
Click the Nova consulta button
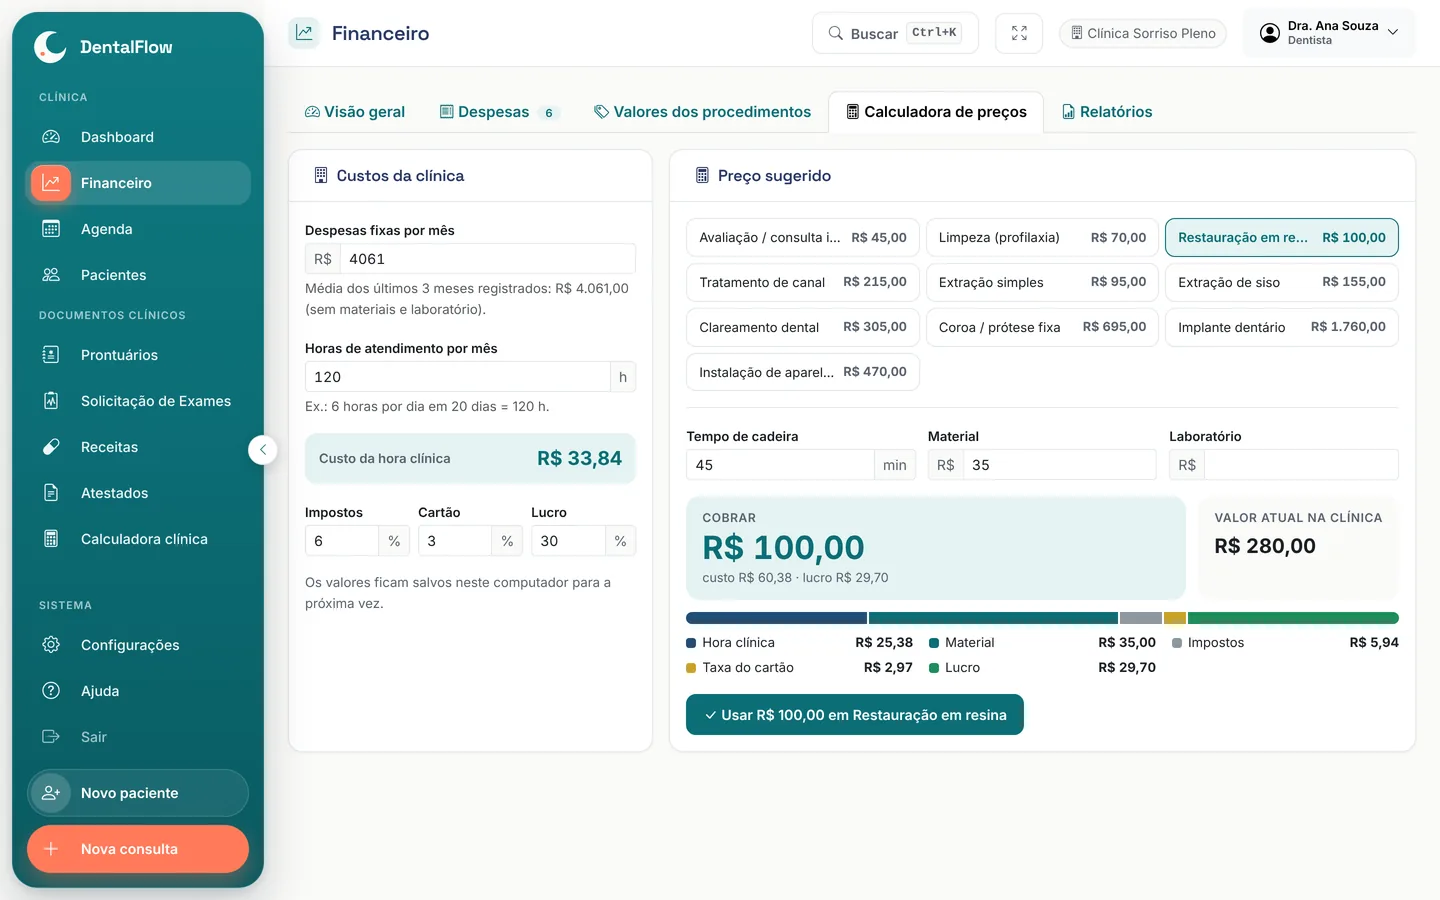[x=138, y=849]
